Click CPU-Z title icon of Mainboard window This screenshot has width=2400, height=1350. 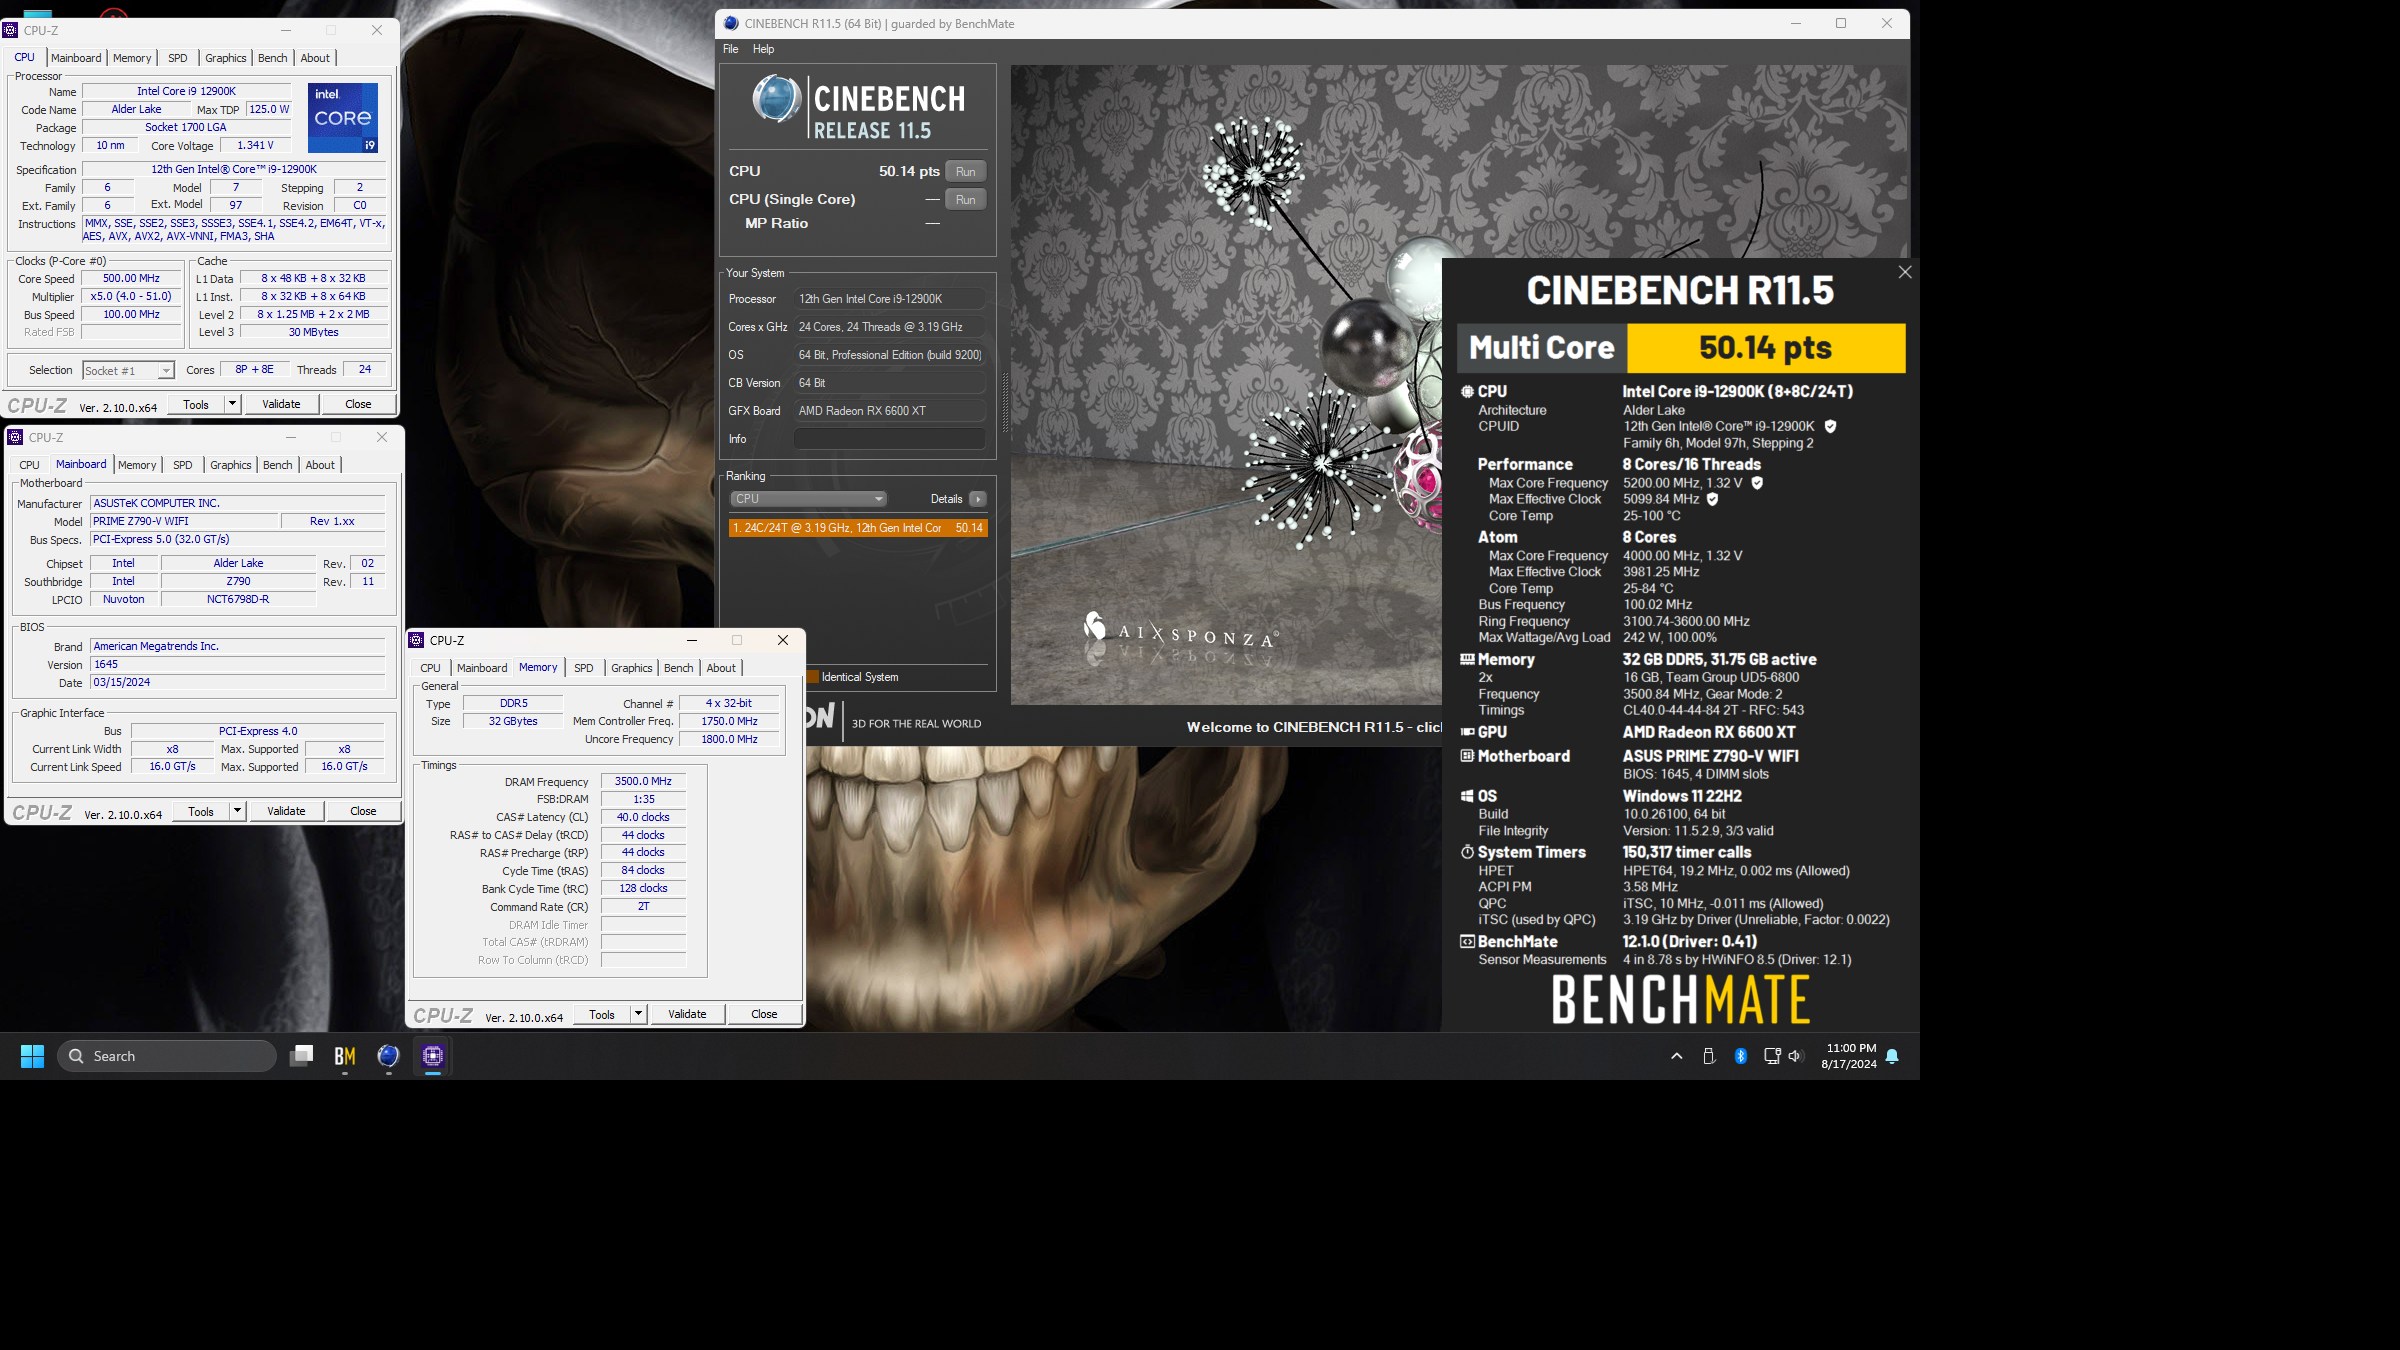tap(15, 438)
